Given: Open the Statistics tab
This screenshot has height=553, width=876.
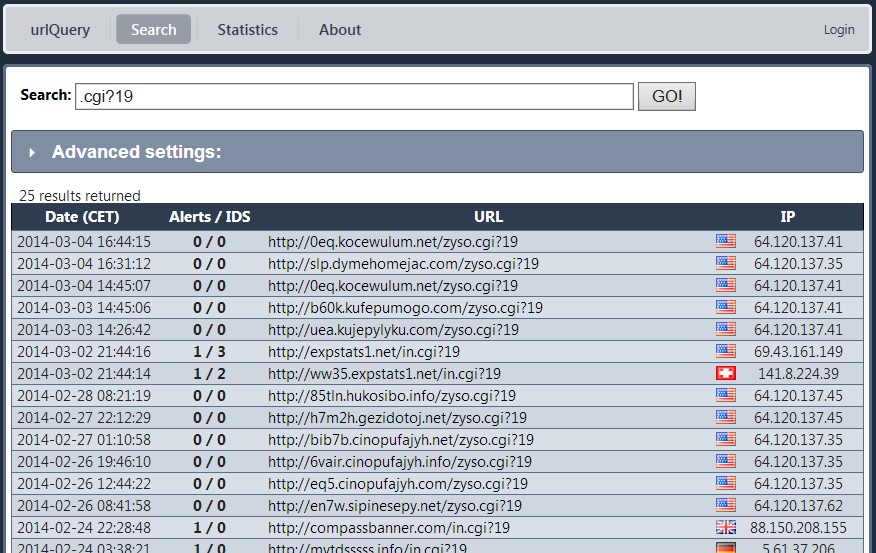Looking at the screenshot, I should pos(247,30).
